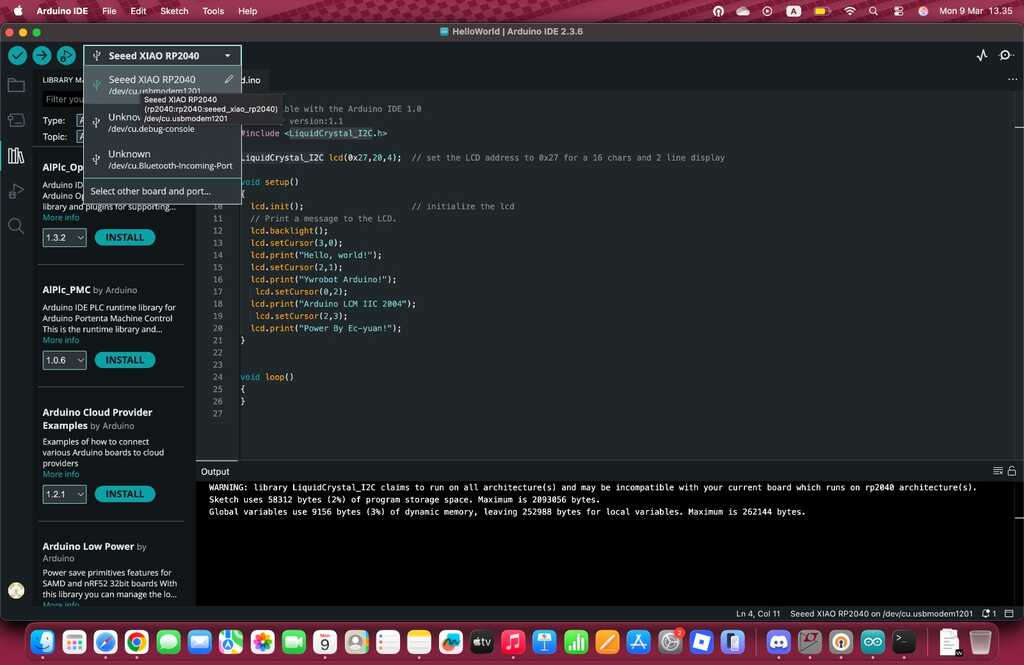
Task: Select Seeed XIAO RP2040 on usbmodem1201 in the list
Action: (162, 84)
